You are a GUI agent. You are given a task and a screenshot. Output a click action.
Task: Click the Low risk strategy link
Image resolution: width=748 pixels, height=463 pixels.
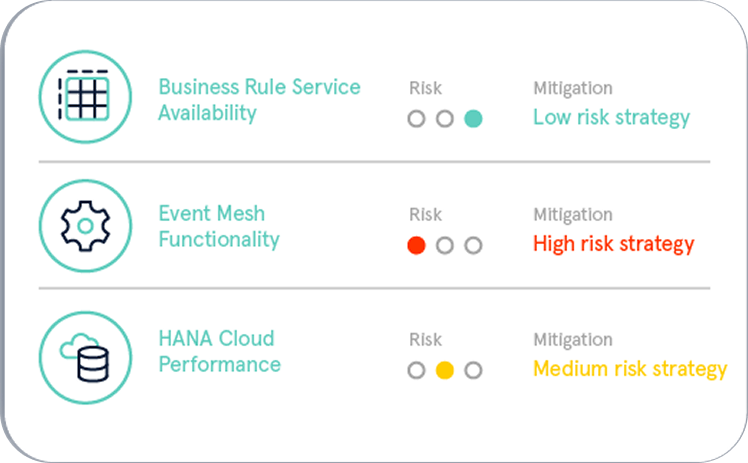(611, 117)
